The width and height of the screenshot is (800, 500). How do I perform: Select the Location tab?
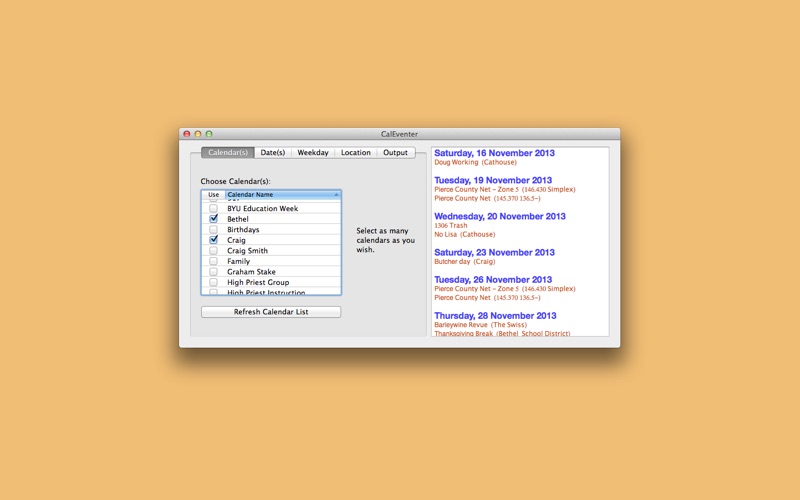[356, 153]
